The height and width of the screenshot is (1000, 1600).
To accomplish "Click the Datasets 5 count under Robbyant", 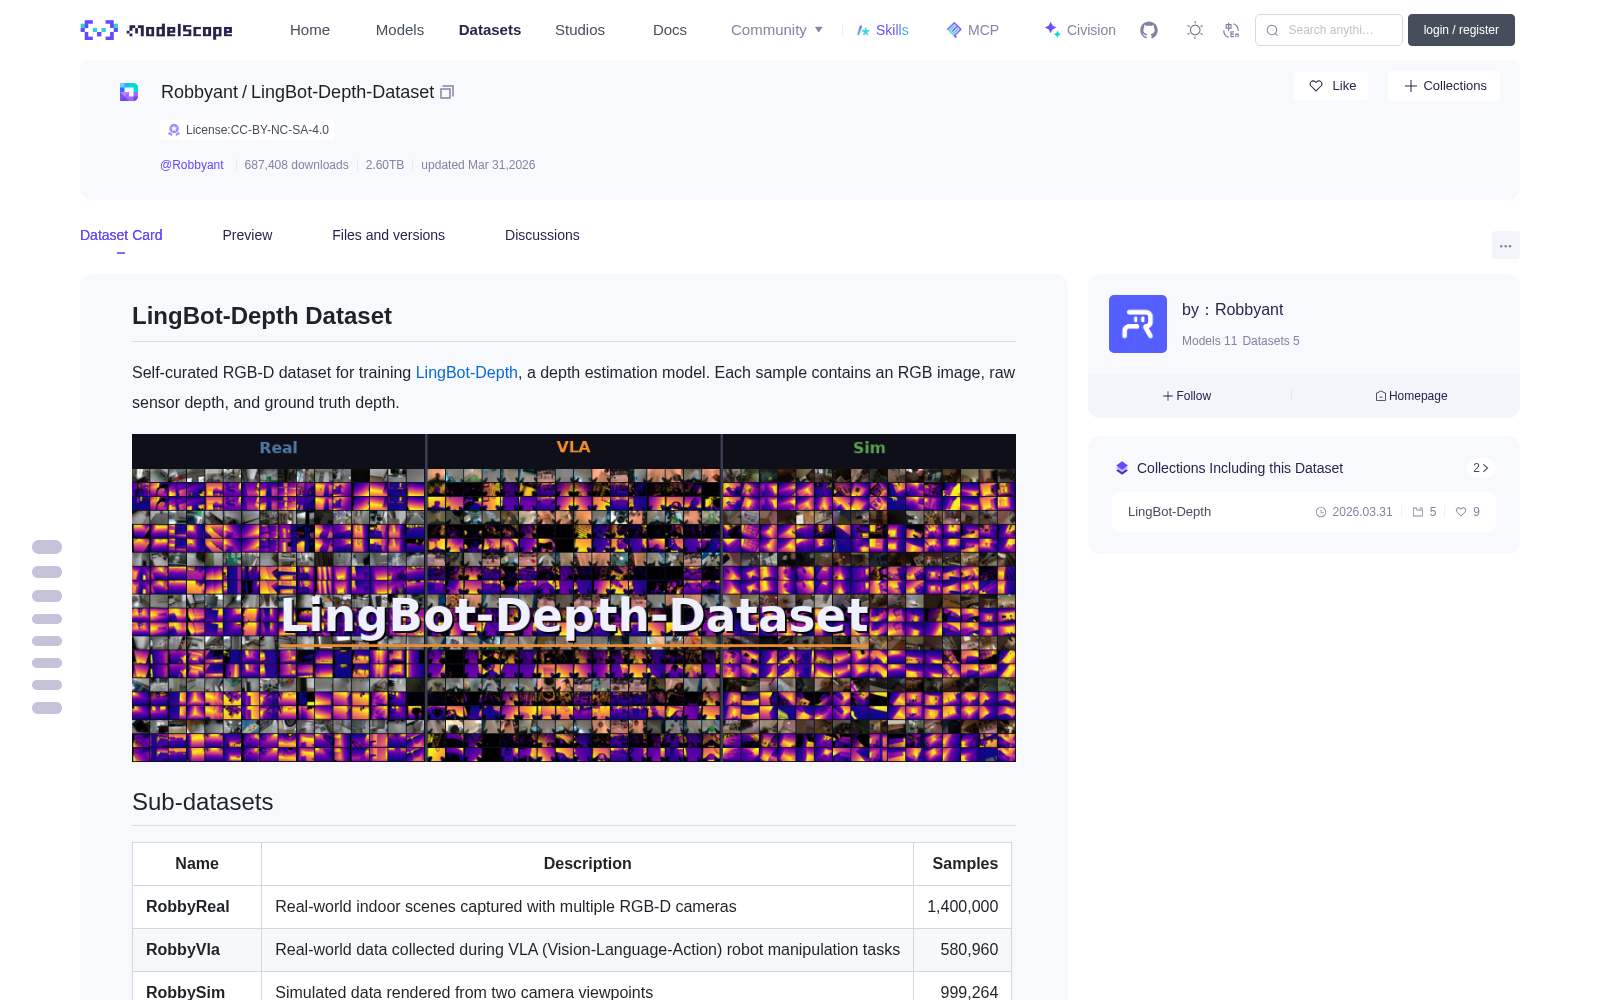I will [x=1271, y=341].
